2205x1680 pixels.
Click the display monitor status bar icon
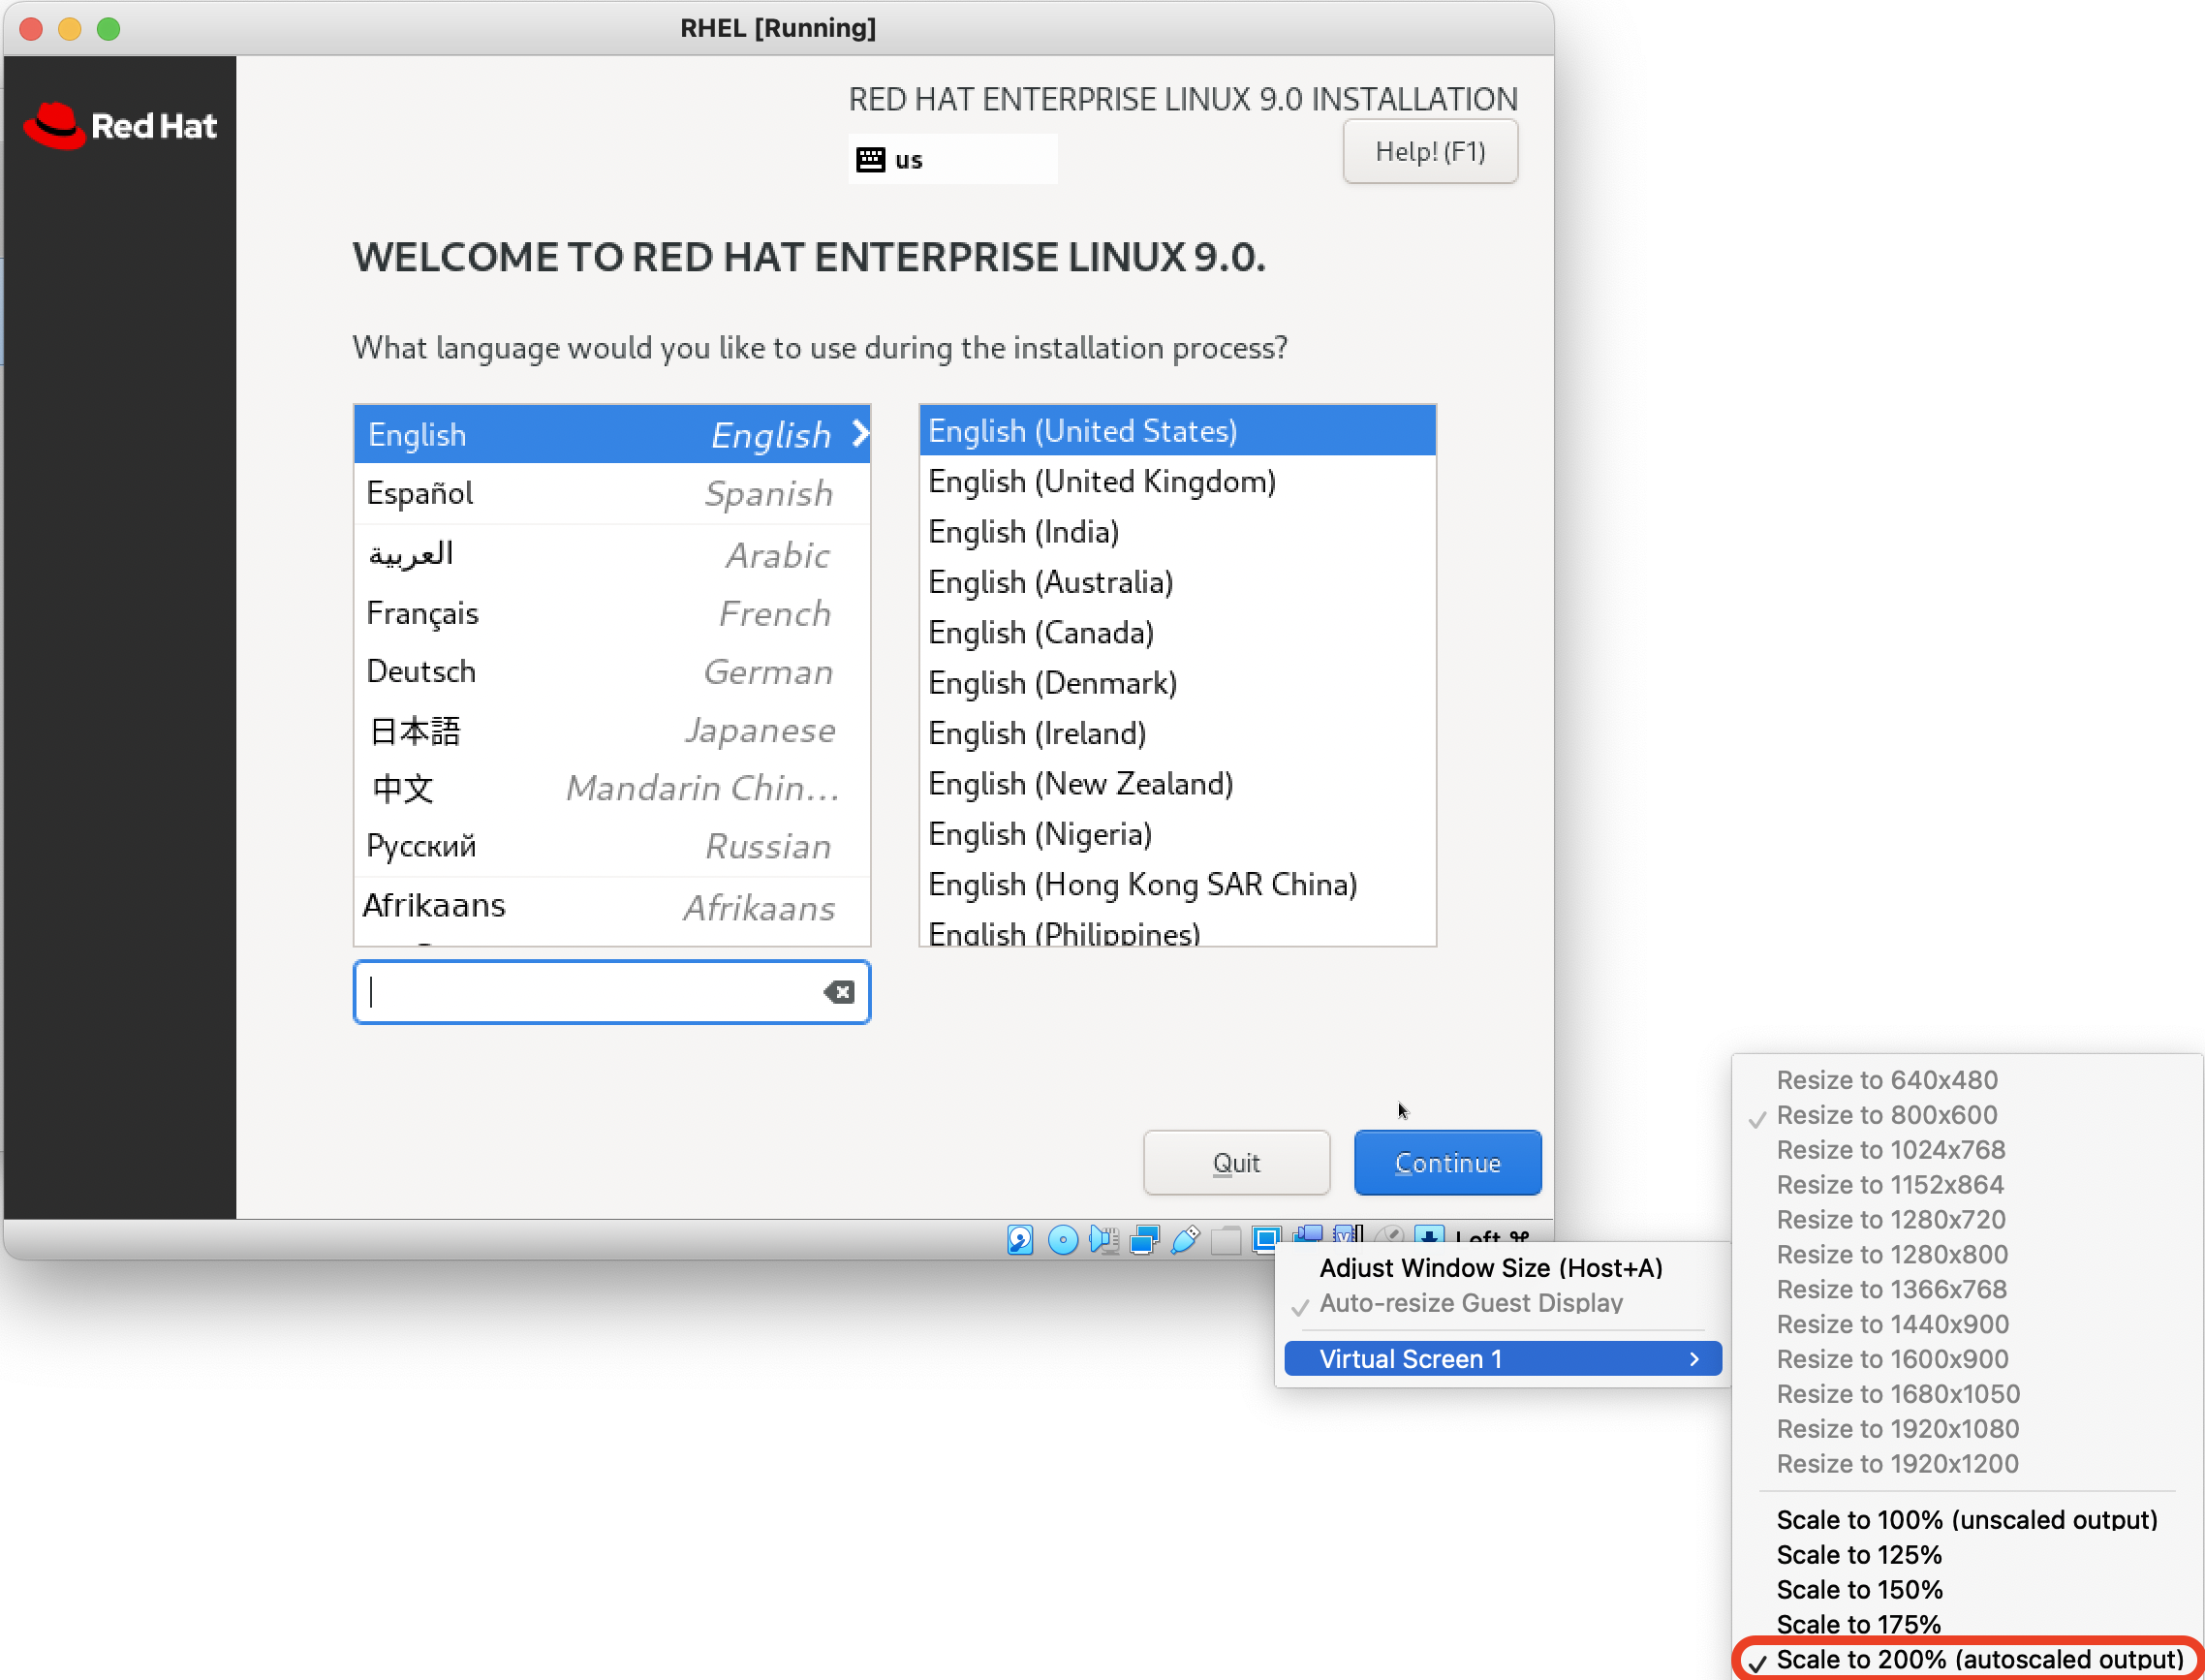[1266, 1240]
